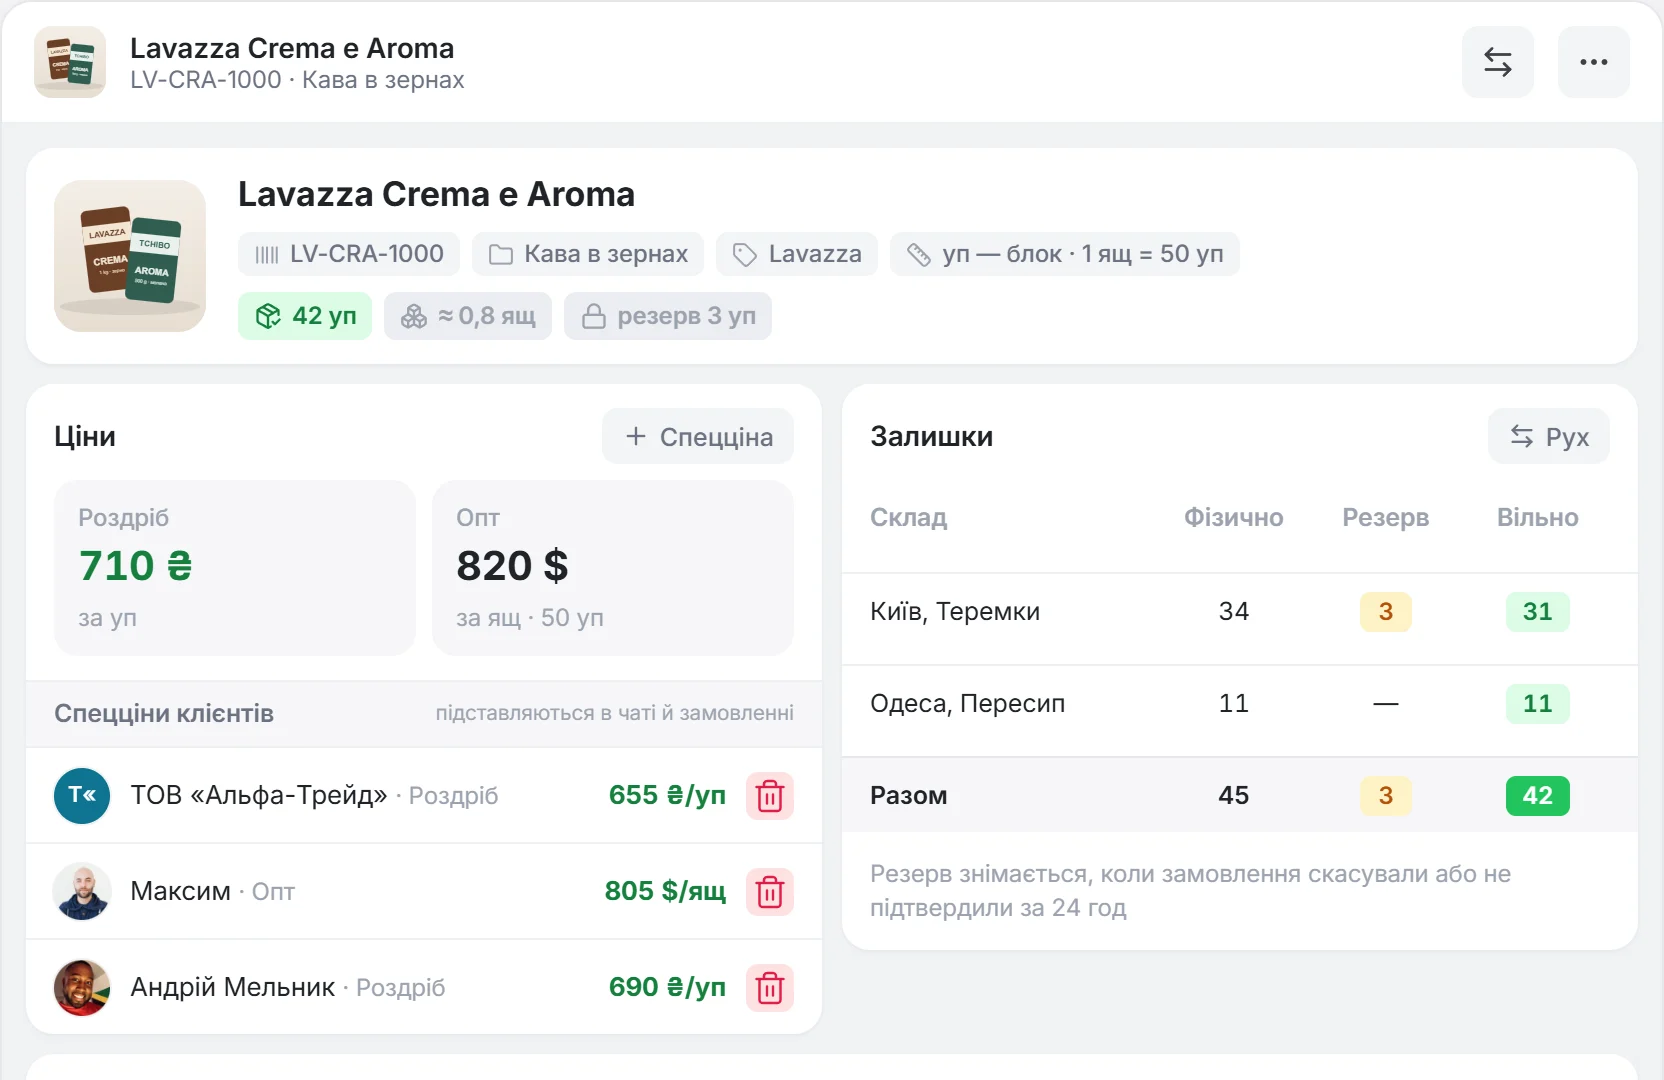The width and height of the screenshot is (1664, 1080).
Task: Delete the ТОВ «Альфа-Трейд» special price
Action: coord(770,796)
